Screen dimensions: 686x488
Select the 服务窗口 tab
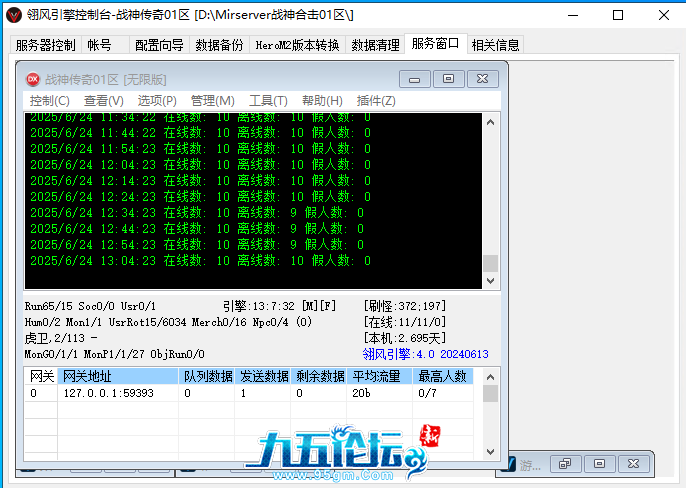coord(436,43)
